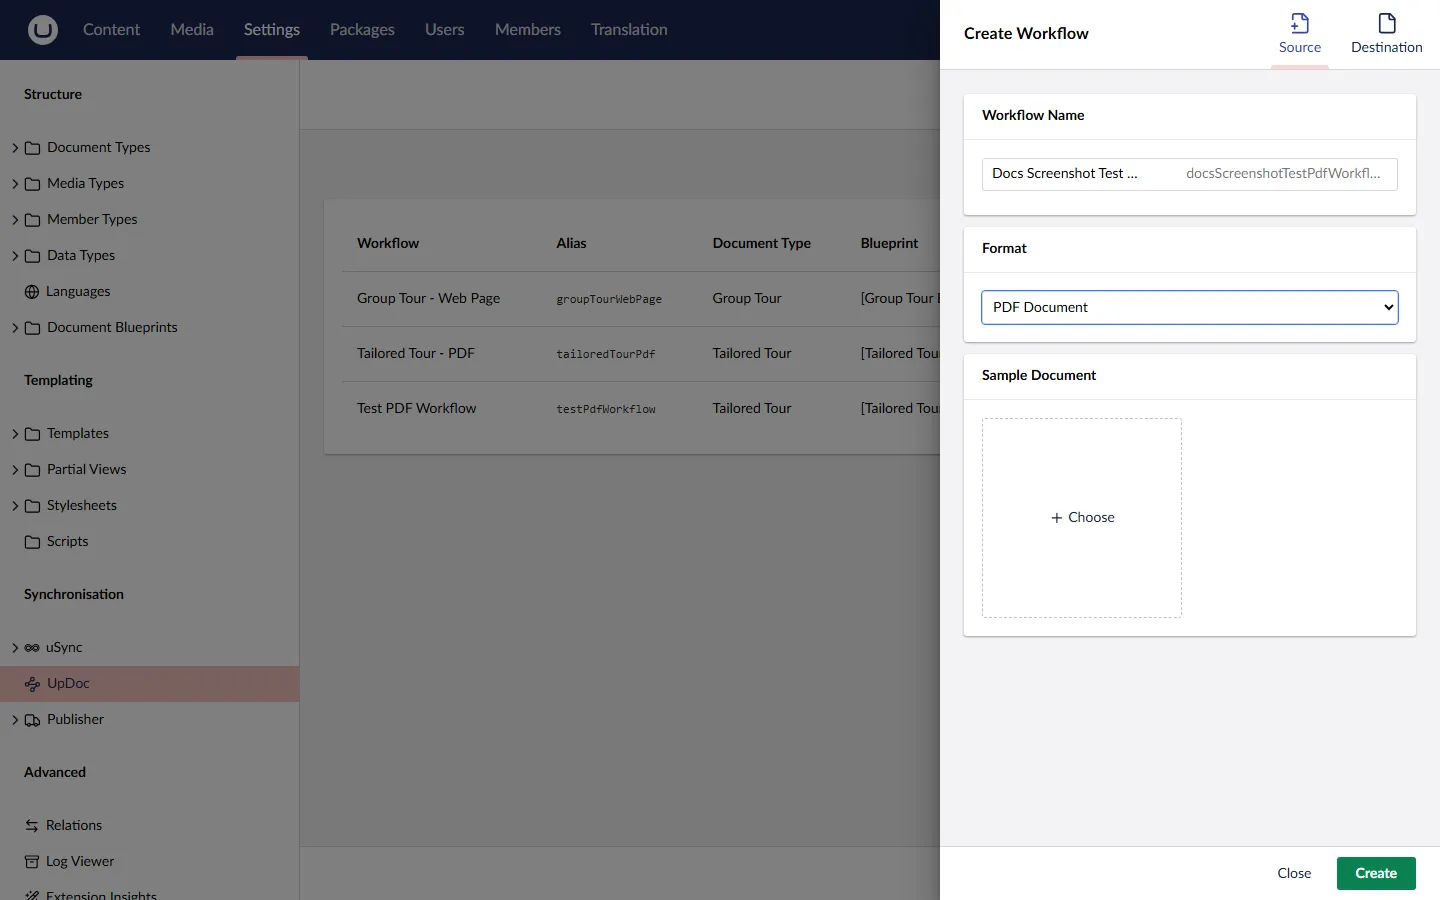Click the docsScreenshotTestPdfWorkfl... alias text

pos(1283,174)
